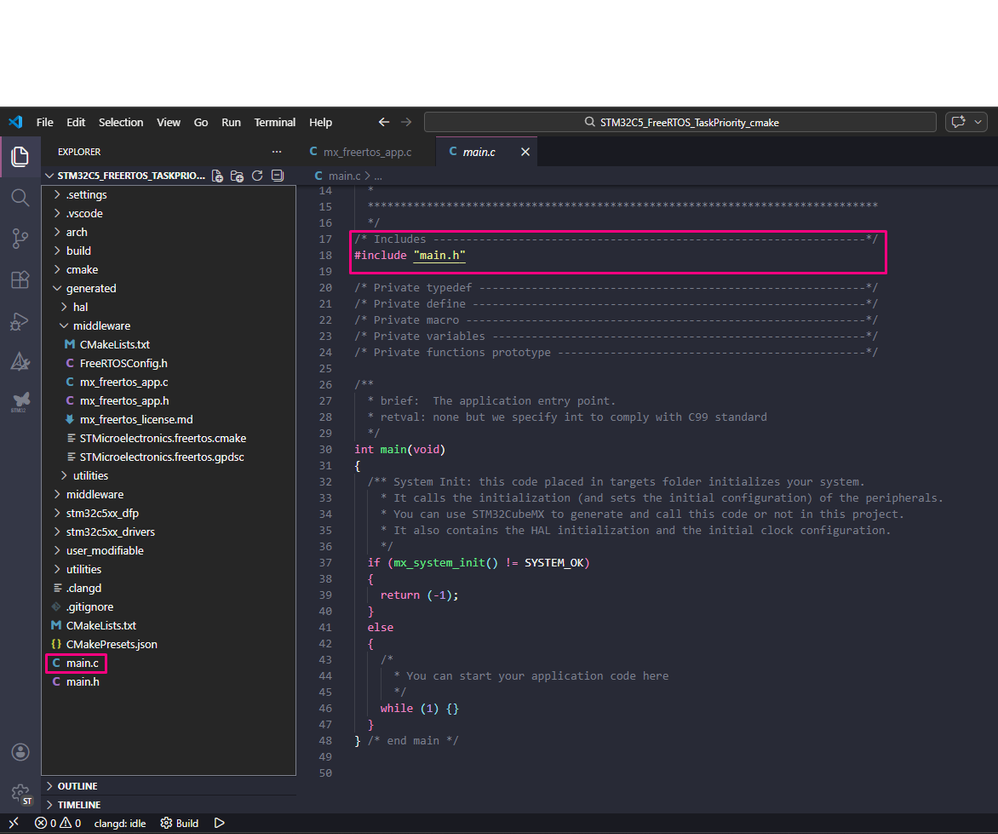Image resolution: width=998 pixels, height=834 pixels.
Task: Go forward with the right navigation arrow
Action: coord(406,122)
